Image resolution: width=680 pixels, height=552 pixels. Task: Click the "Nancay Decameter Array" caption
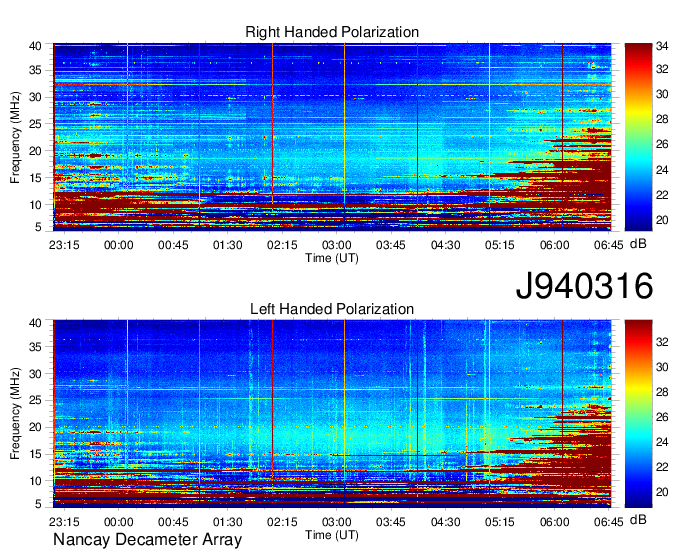(x=147, y=540)
